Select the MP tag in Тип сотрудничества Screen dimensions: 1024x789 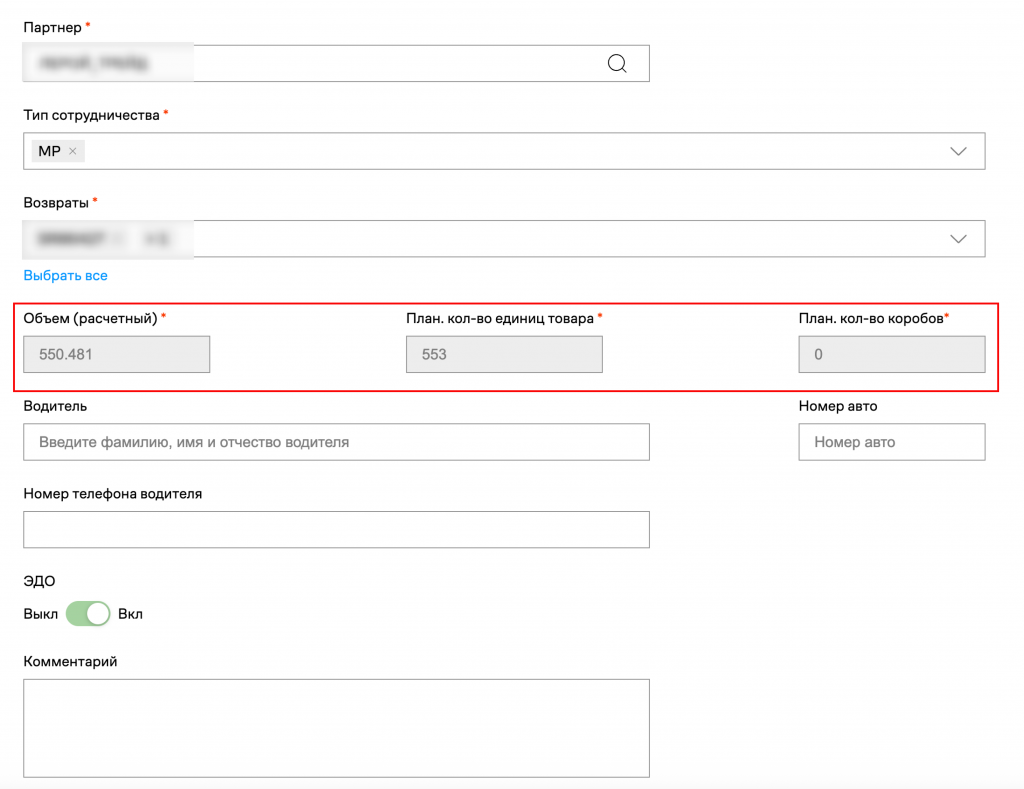49,152
